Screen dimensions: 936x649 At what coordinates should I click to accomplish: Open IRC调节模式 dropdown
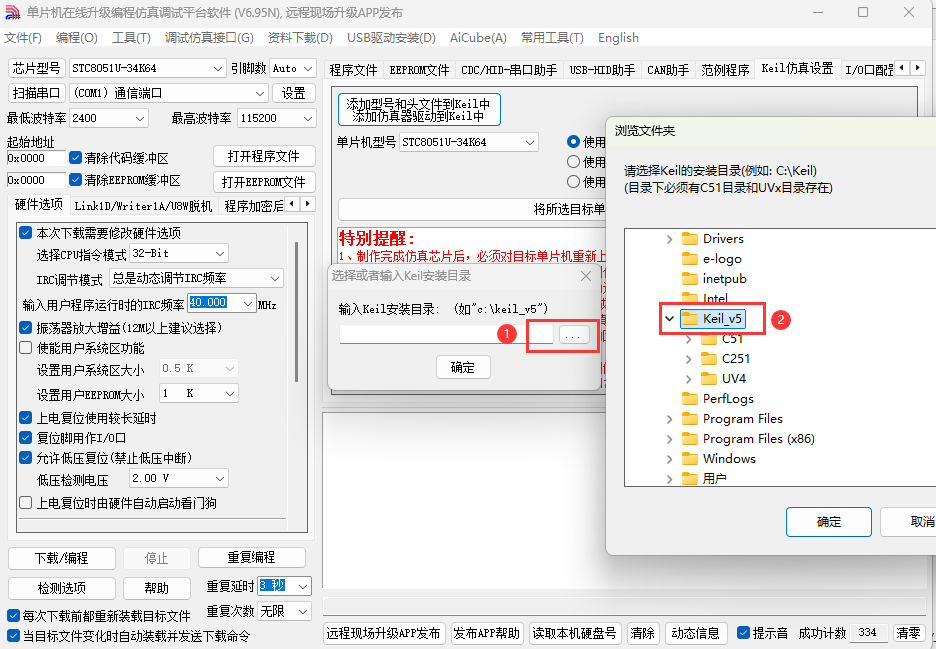(196, 278)
